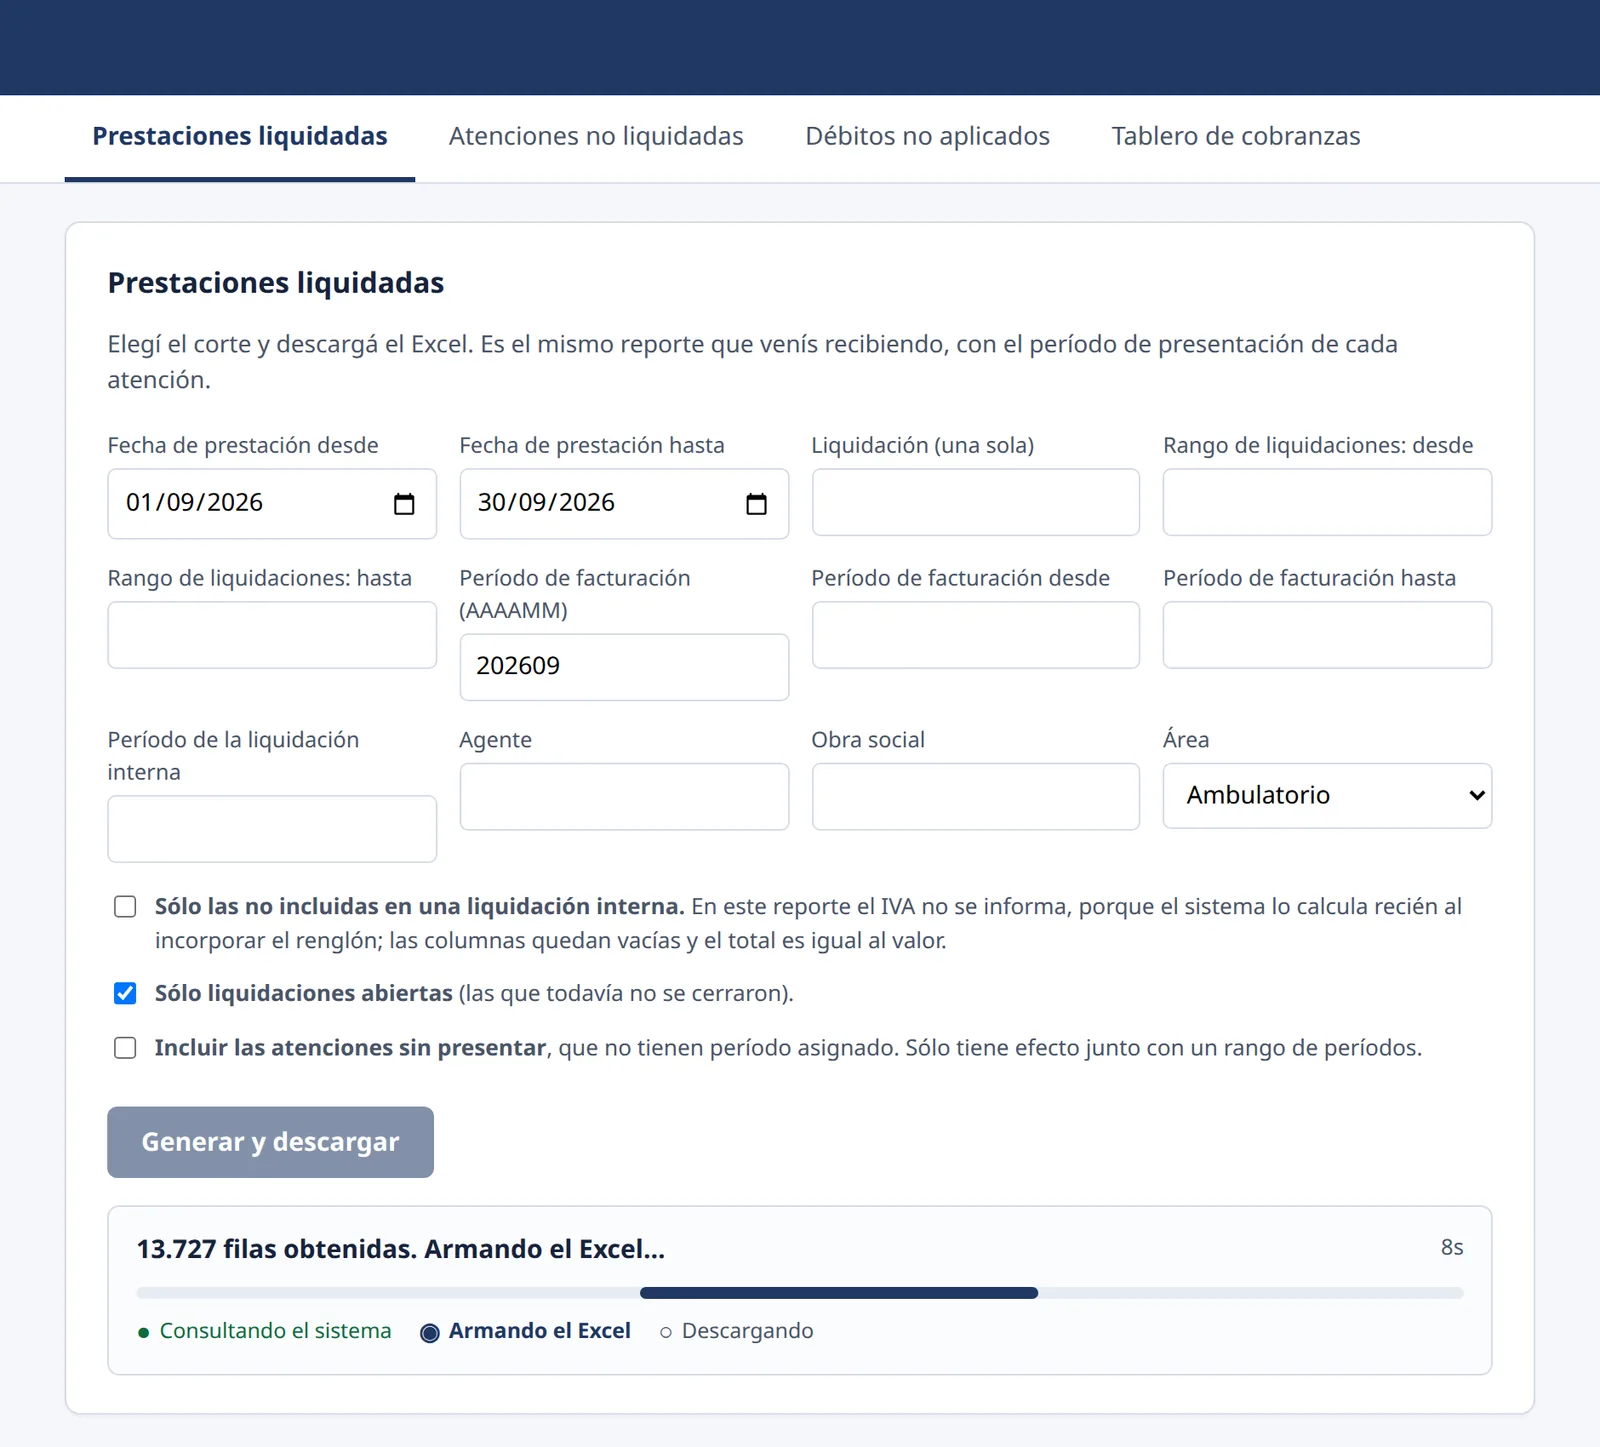
Task: Enable Incluir las atenciones sin presentar
Action: coord(125,1048)
